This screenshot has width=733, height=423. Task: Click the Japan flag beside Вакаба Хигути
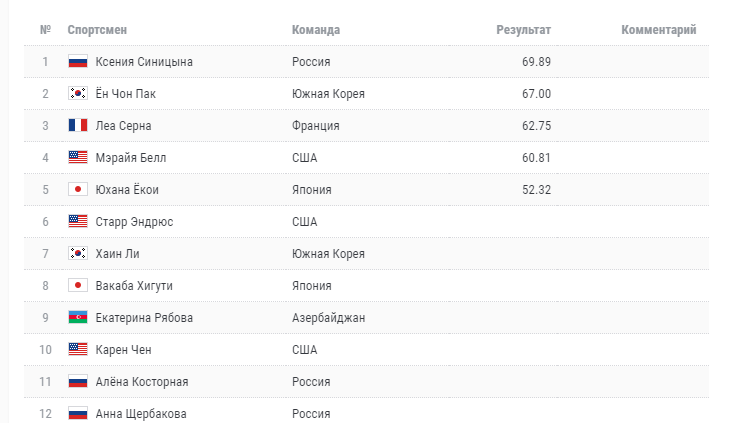coord(78,286)
